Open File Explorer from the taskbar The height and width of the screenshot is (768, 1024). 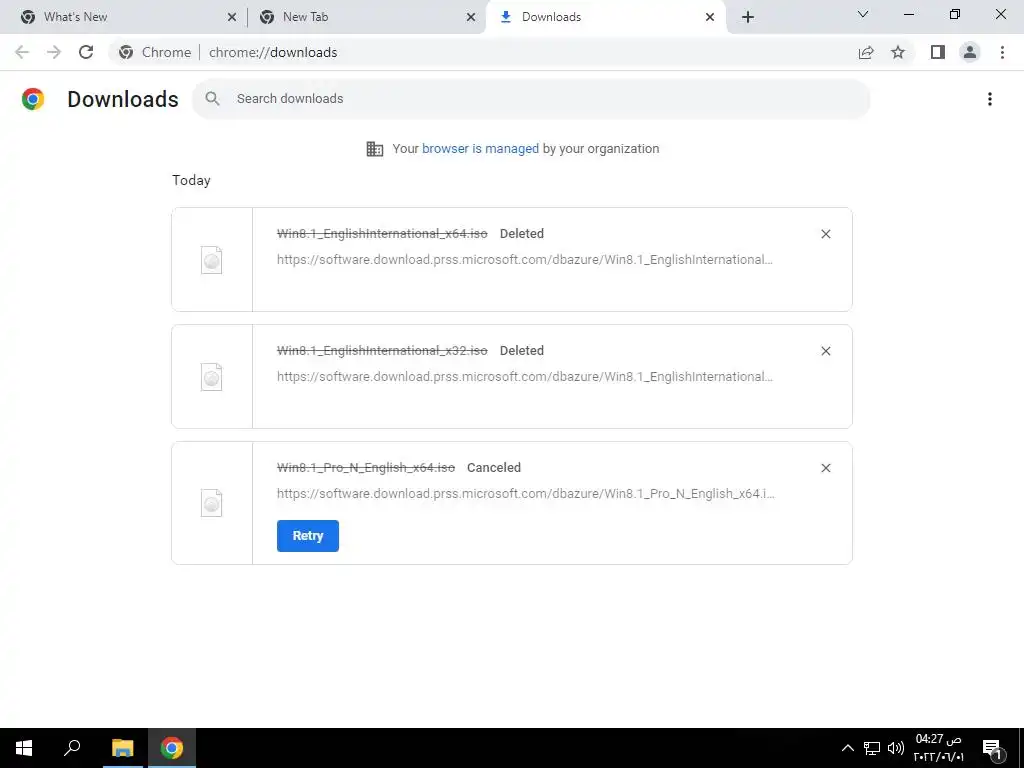point(122,748)
